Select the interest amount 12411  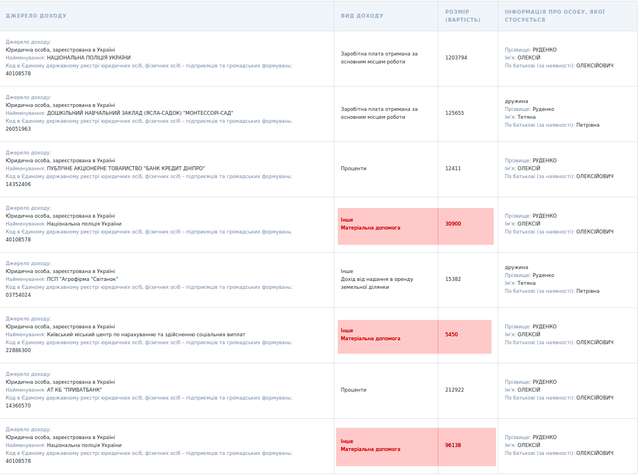(454, 168)
